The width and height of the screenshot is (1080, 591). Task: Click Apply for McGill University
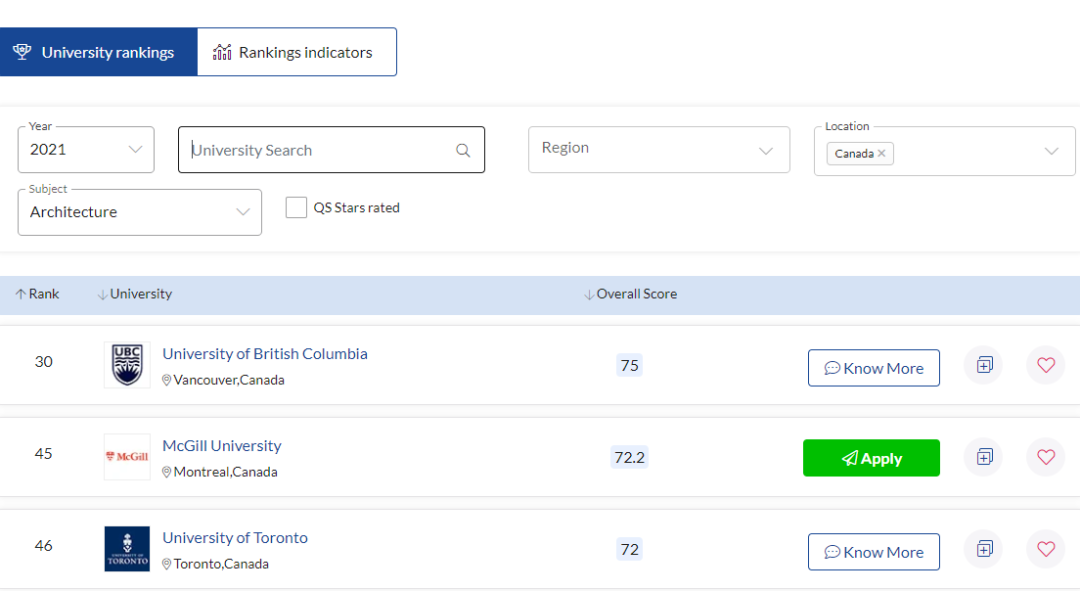pos(871,458)
